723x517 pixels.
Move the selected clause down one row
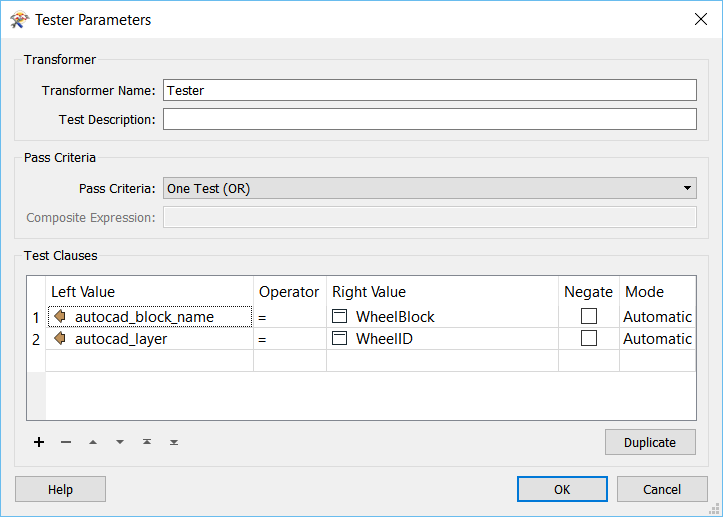coord(120,442)
